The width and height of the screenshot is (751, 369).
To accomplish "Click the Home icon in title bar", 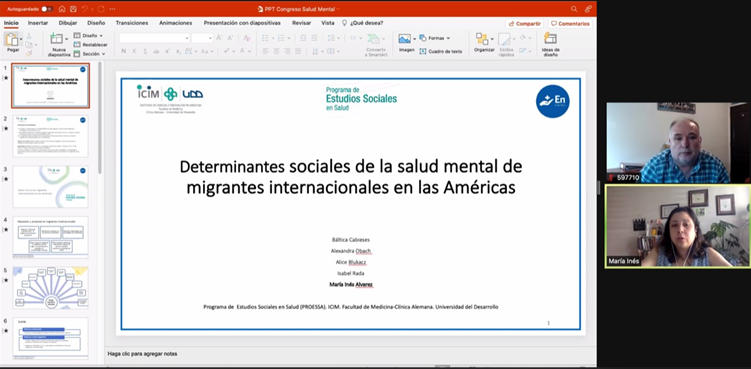I will [62, 9].
